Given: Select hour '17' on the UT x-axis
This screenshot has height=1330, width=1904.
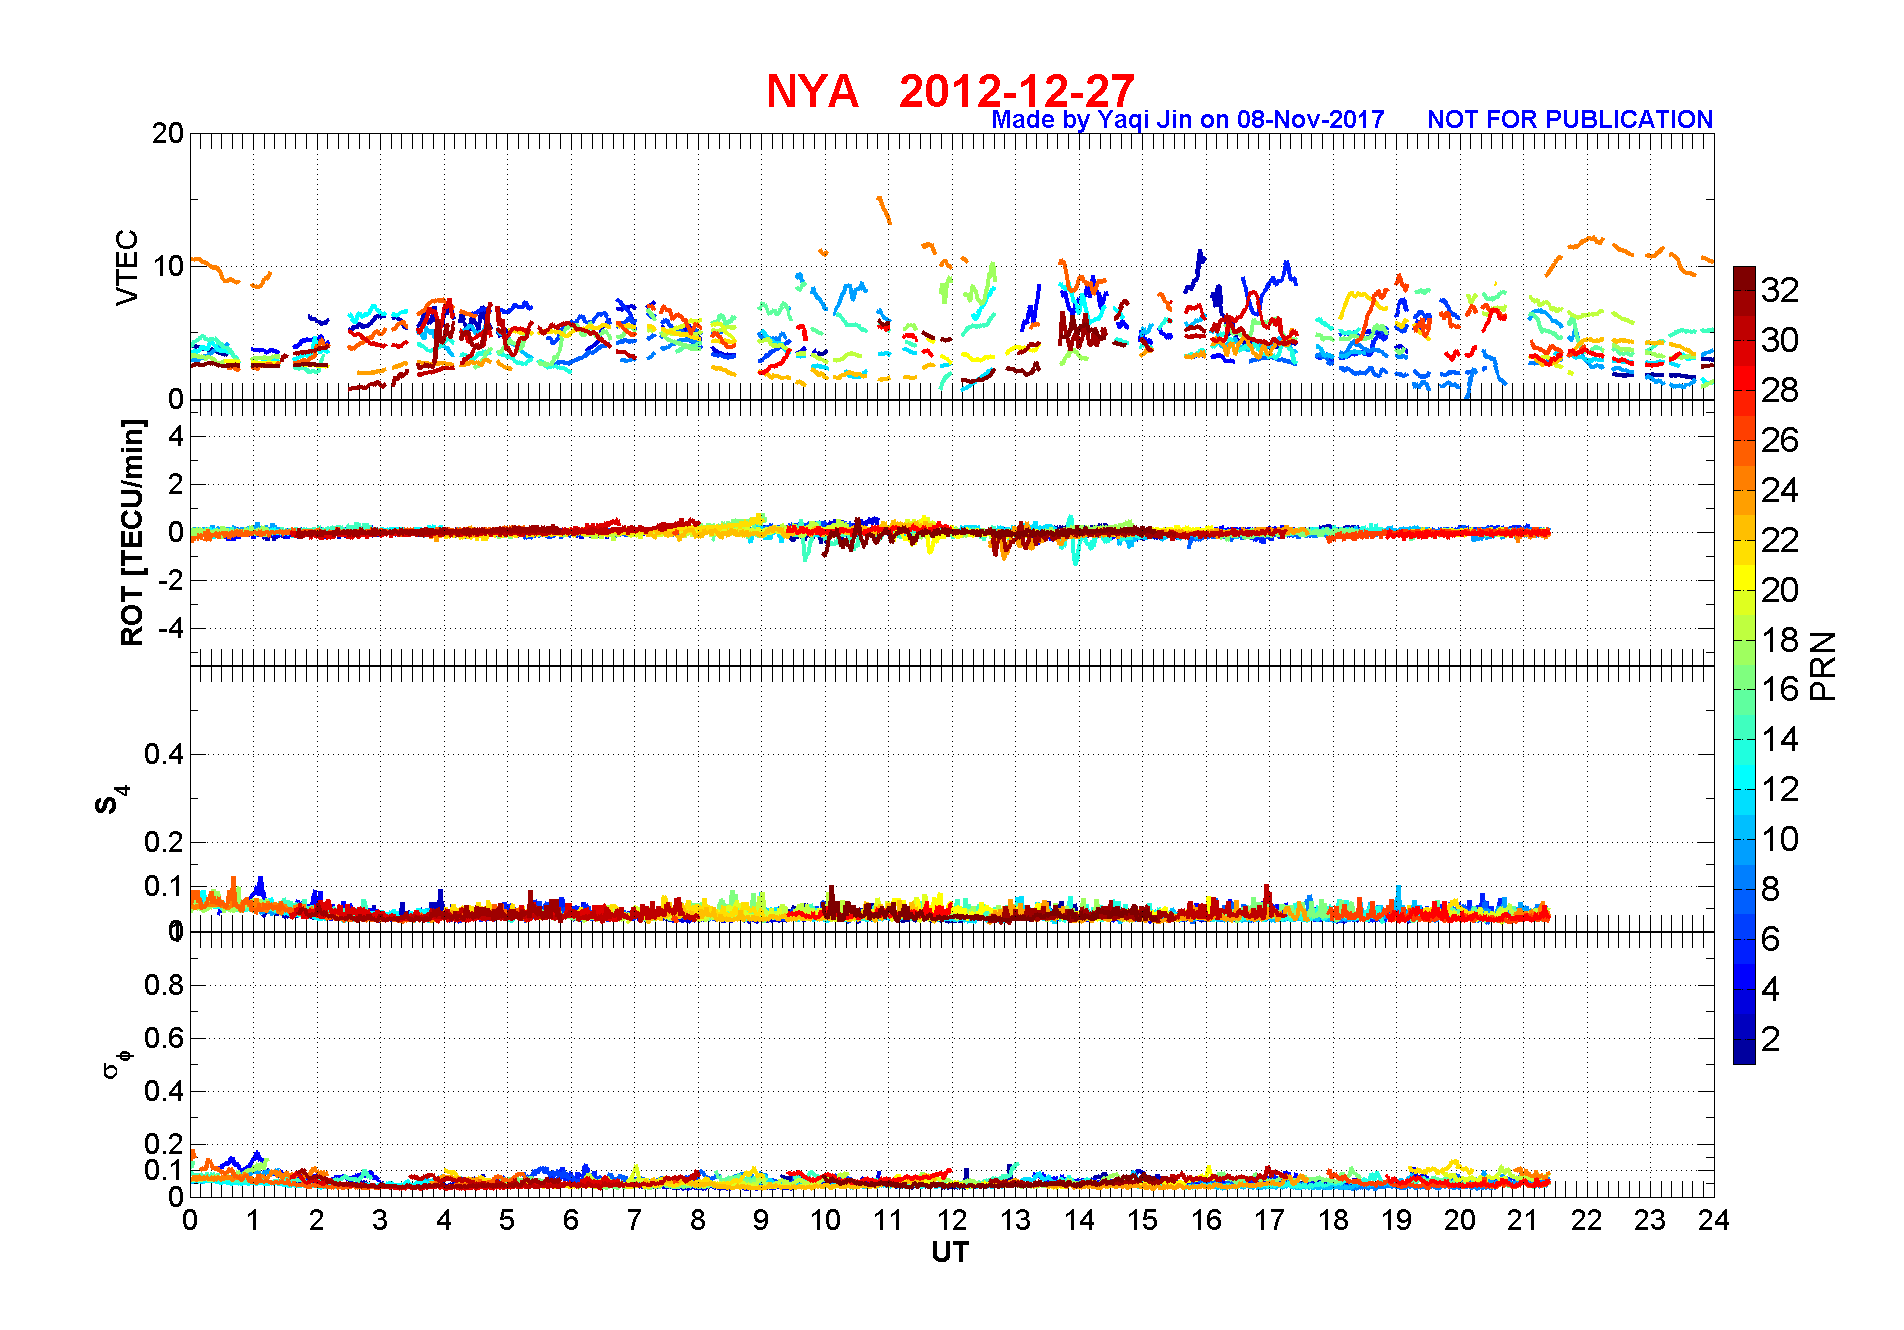Looking at the screenshot, I should click(1269, 1220).
